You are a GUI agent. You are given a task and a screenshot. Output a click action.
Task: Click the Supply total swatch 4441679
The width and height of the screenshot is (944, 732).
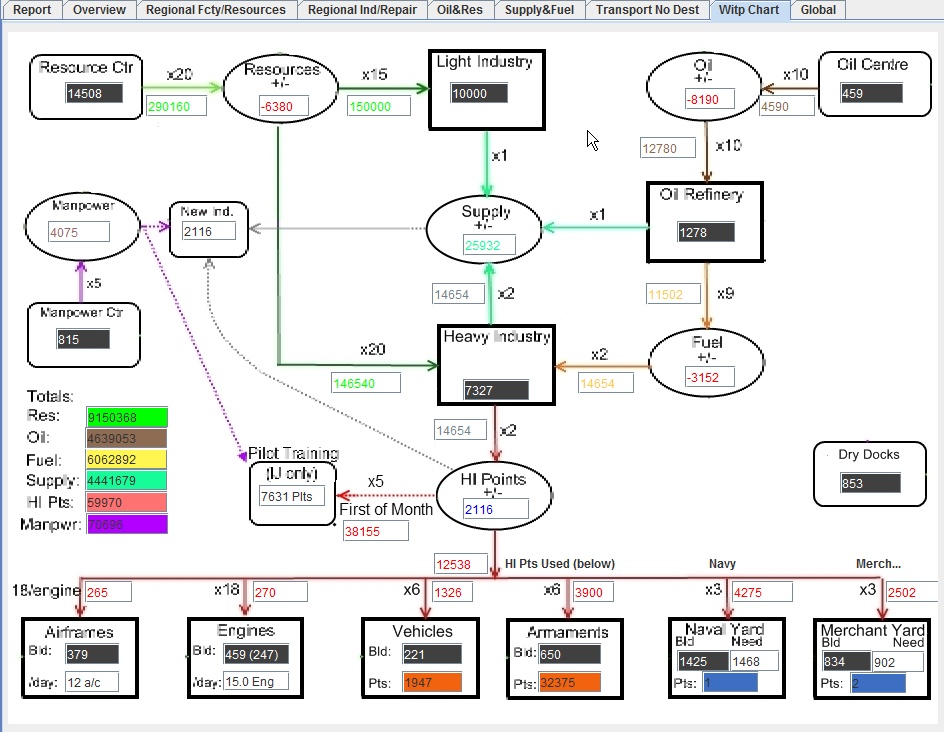point(127,480)
